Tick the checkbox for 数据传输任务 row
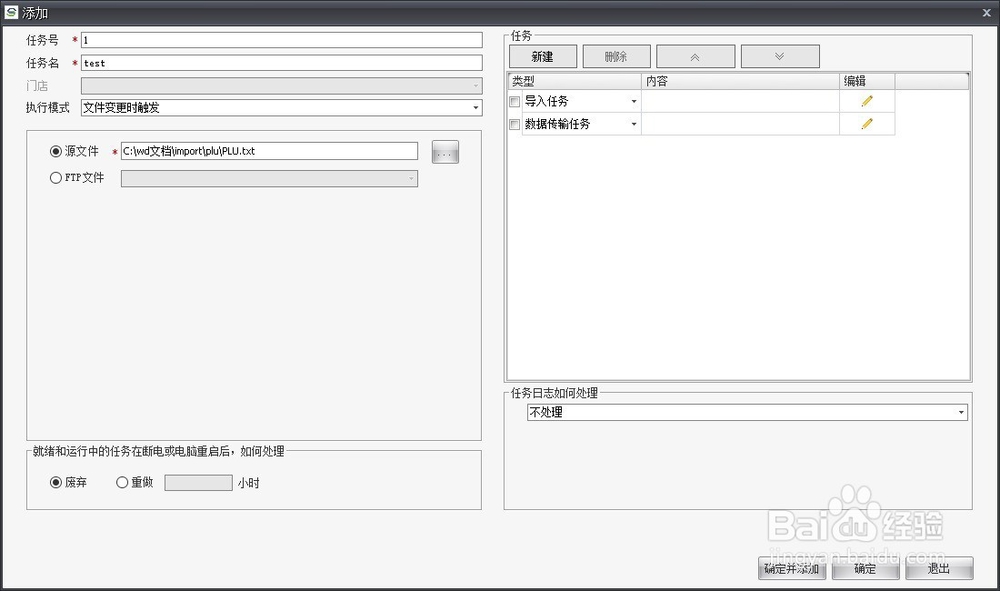This screenshot has width=1000, height=591. [515, 124]
